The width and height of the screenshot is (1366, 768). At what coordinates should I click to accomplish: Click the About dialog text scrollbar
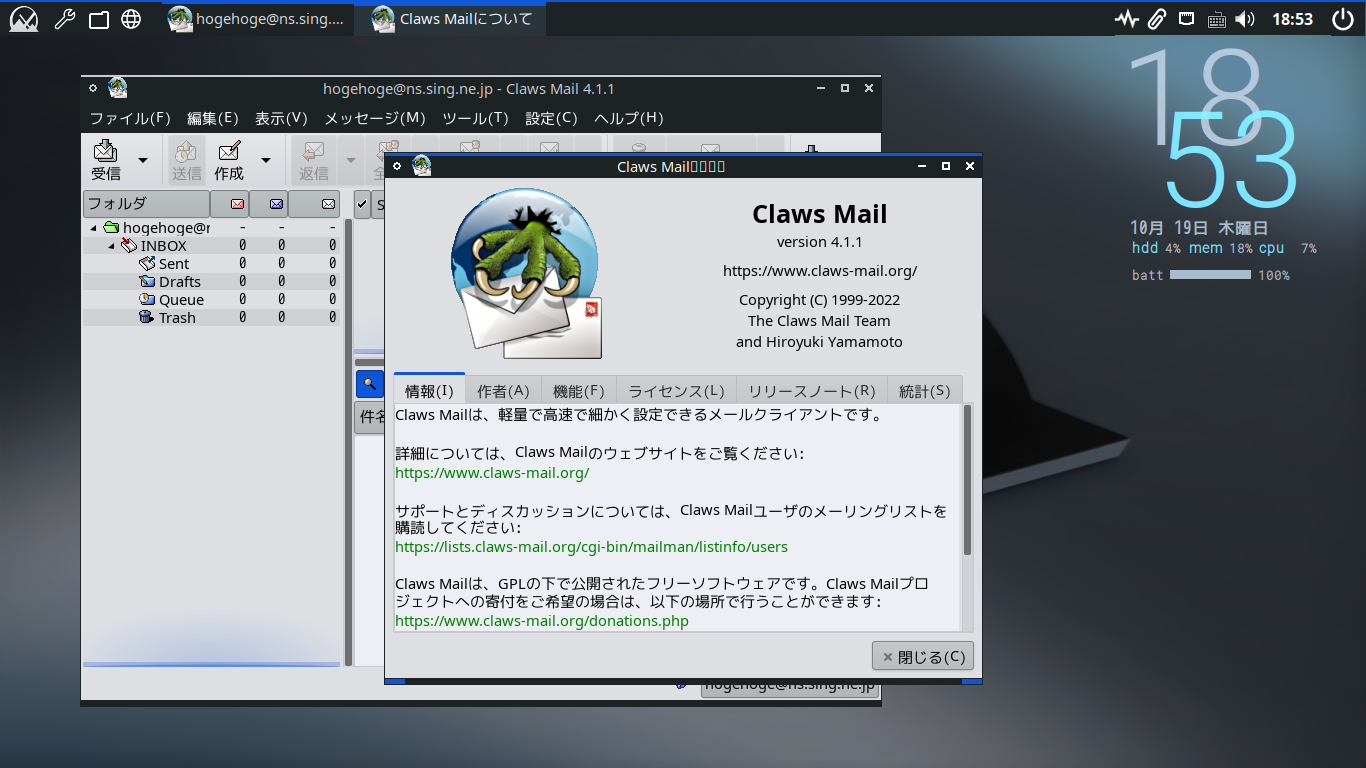[967, 480]
